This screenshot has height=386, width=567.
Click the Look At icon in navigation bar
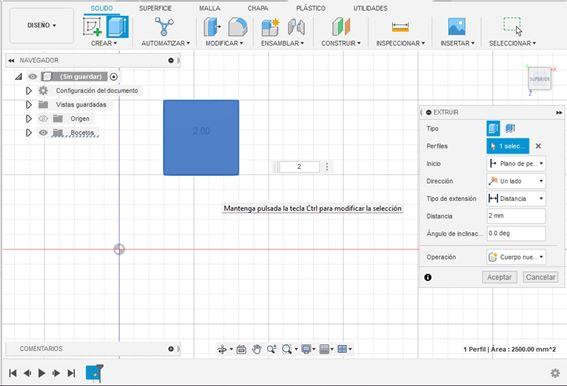click(x=241, y=349)
